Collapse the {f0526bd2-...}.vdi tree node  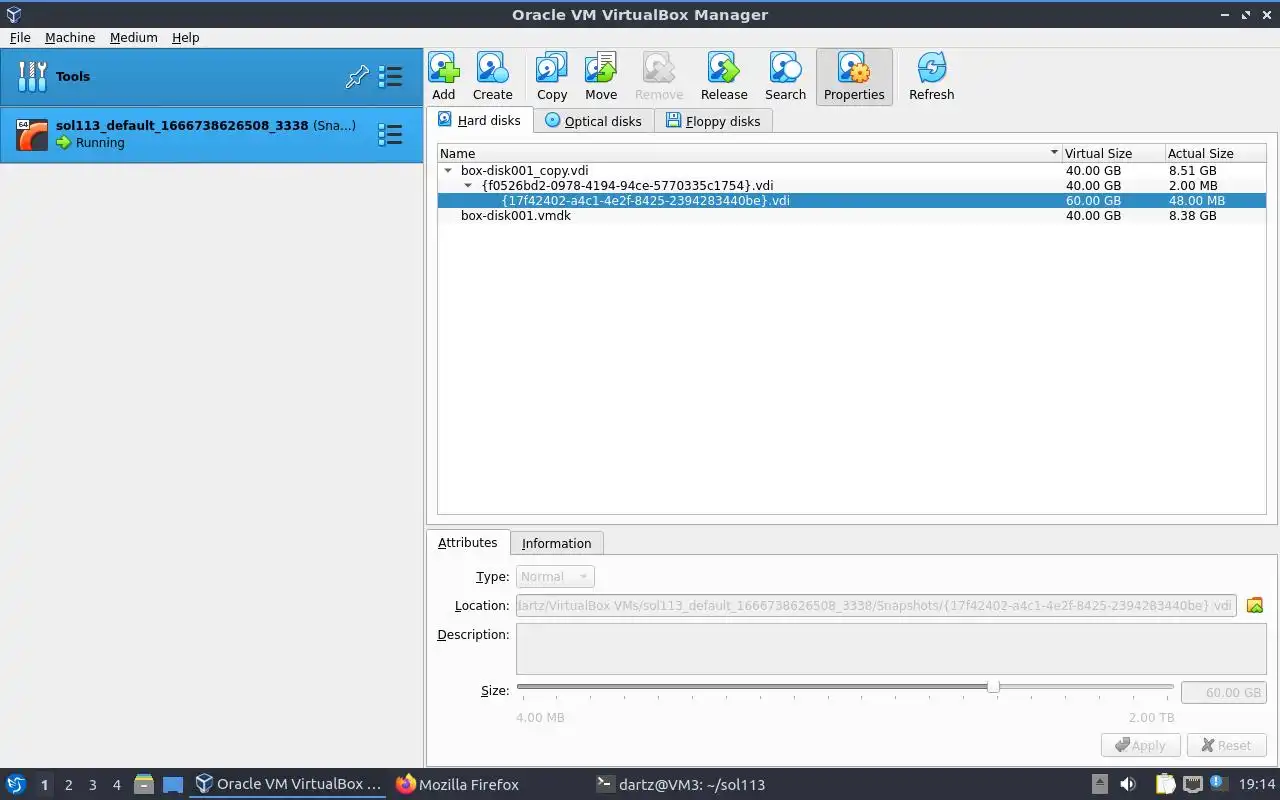468,186
